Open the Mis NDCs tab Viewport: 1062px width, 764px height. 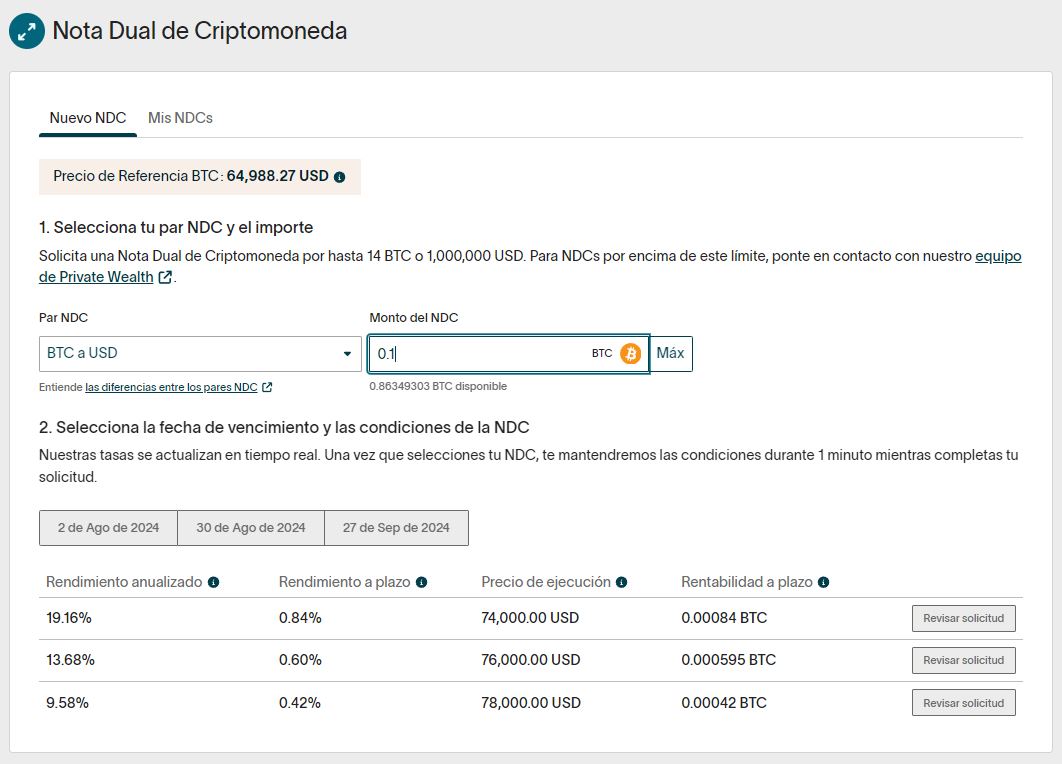(180, 118)
